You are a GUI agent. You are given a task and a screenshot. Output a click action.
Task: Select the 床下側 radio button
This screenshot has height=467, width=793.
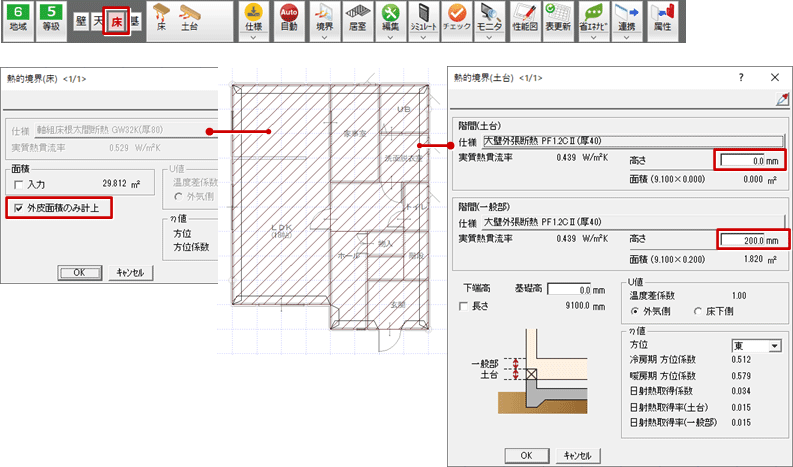click(699, 309)
